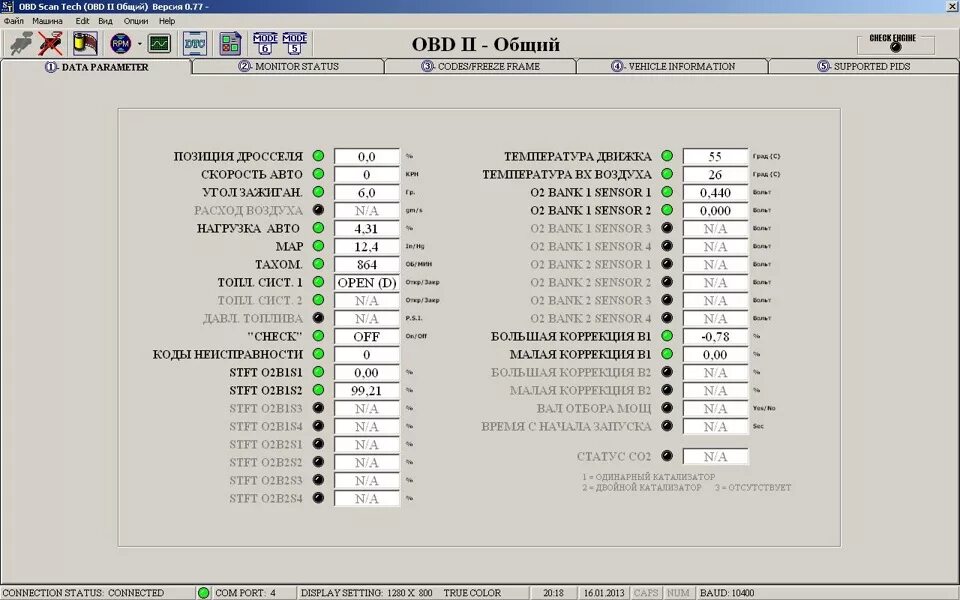Click the "CHECK" row green indicator
960x600 pixels.
pos(318,336)
